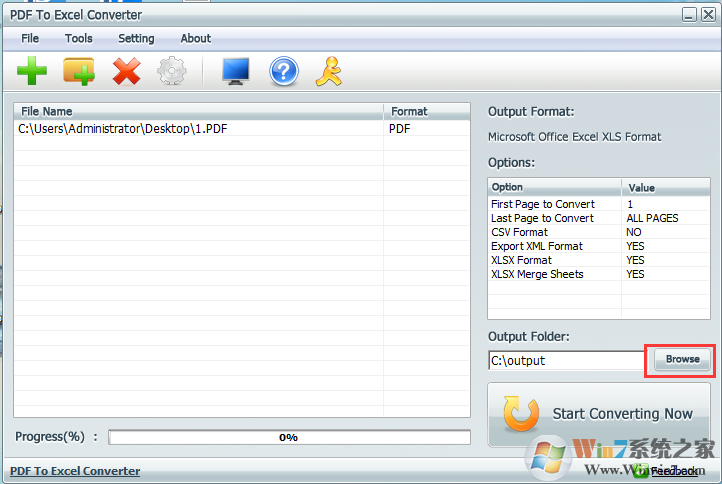Click the Progress bar showing 0%
The width and height of the screenshot is (722, 484).
point(289,437)
